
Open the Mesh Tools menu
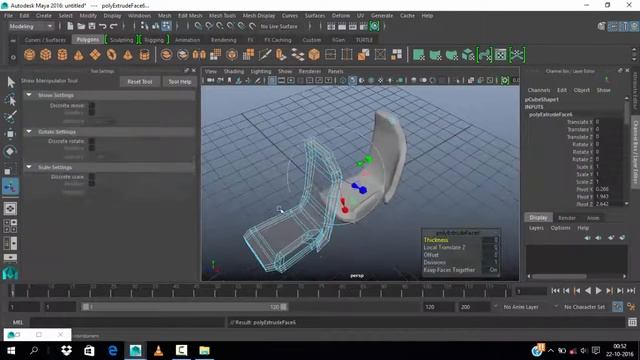pyautogui.click(x=222, y=16)
